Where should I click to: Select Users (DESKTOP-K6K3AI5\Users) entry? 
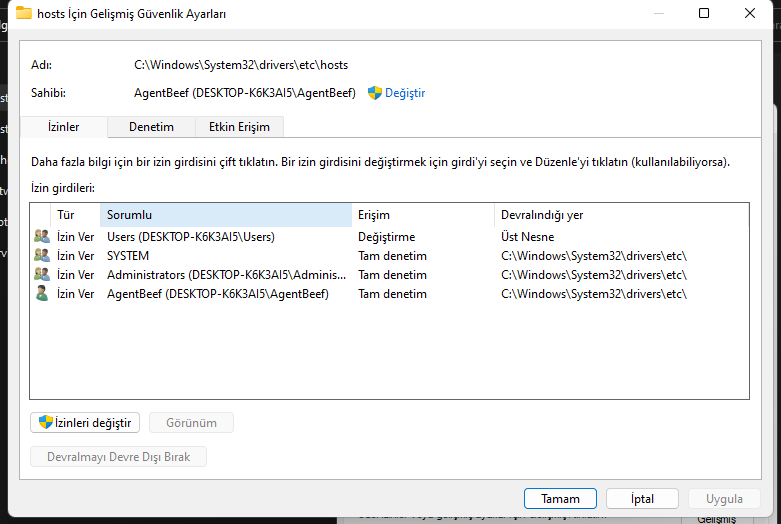click(x=191, y=237)
